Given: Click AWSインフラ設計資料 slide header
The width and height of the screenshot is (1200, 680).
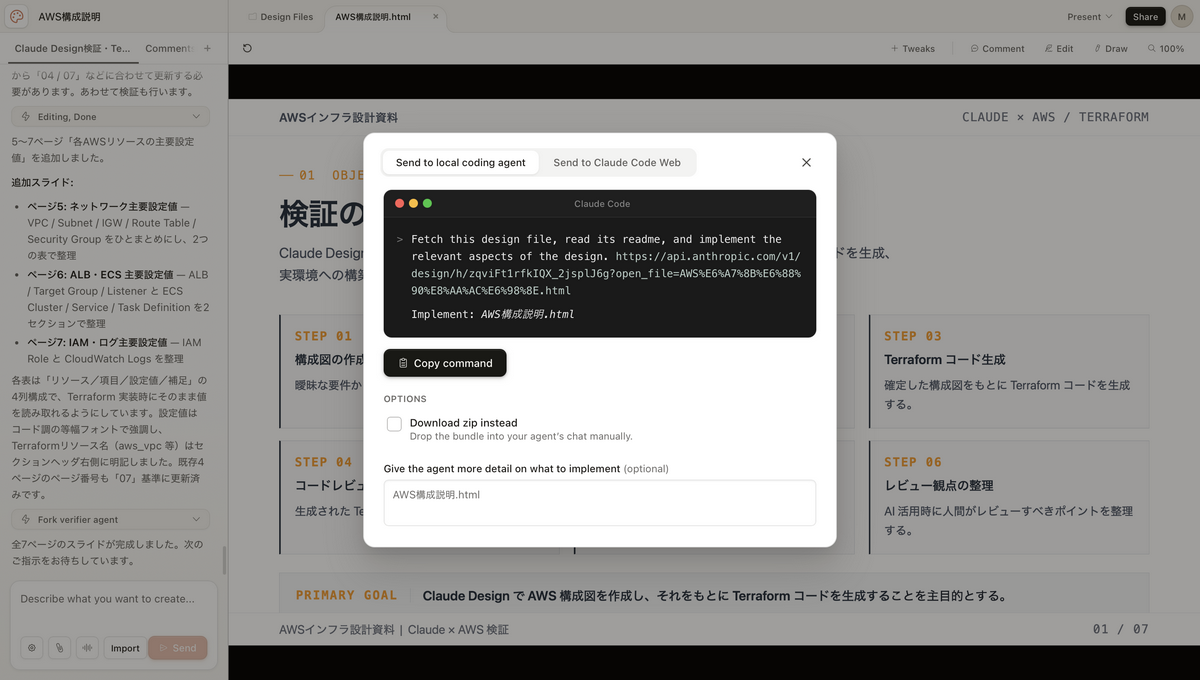Looking at the screenshot, I should coord(338,117).
